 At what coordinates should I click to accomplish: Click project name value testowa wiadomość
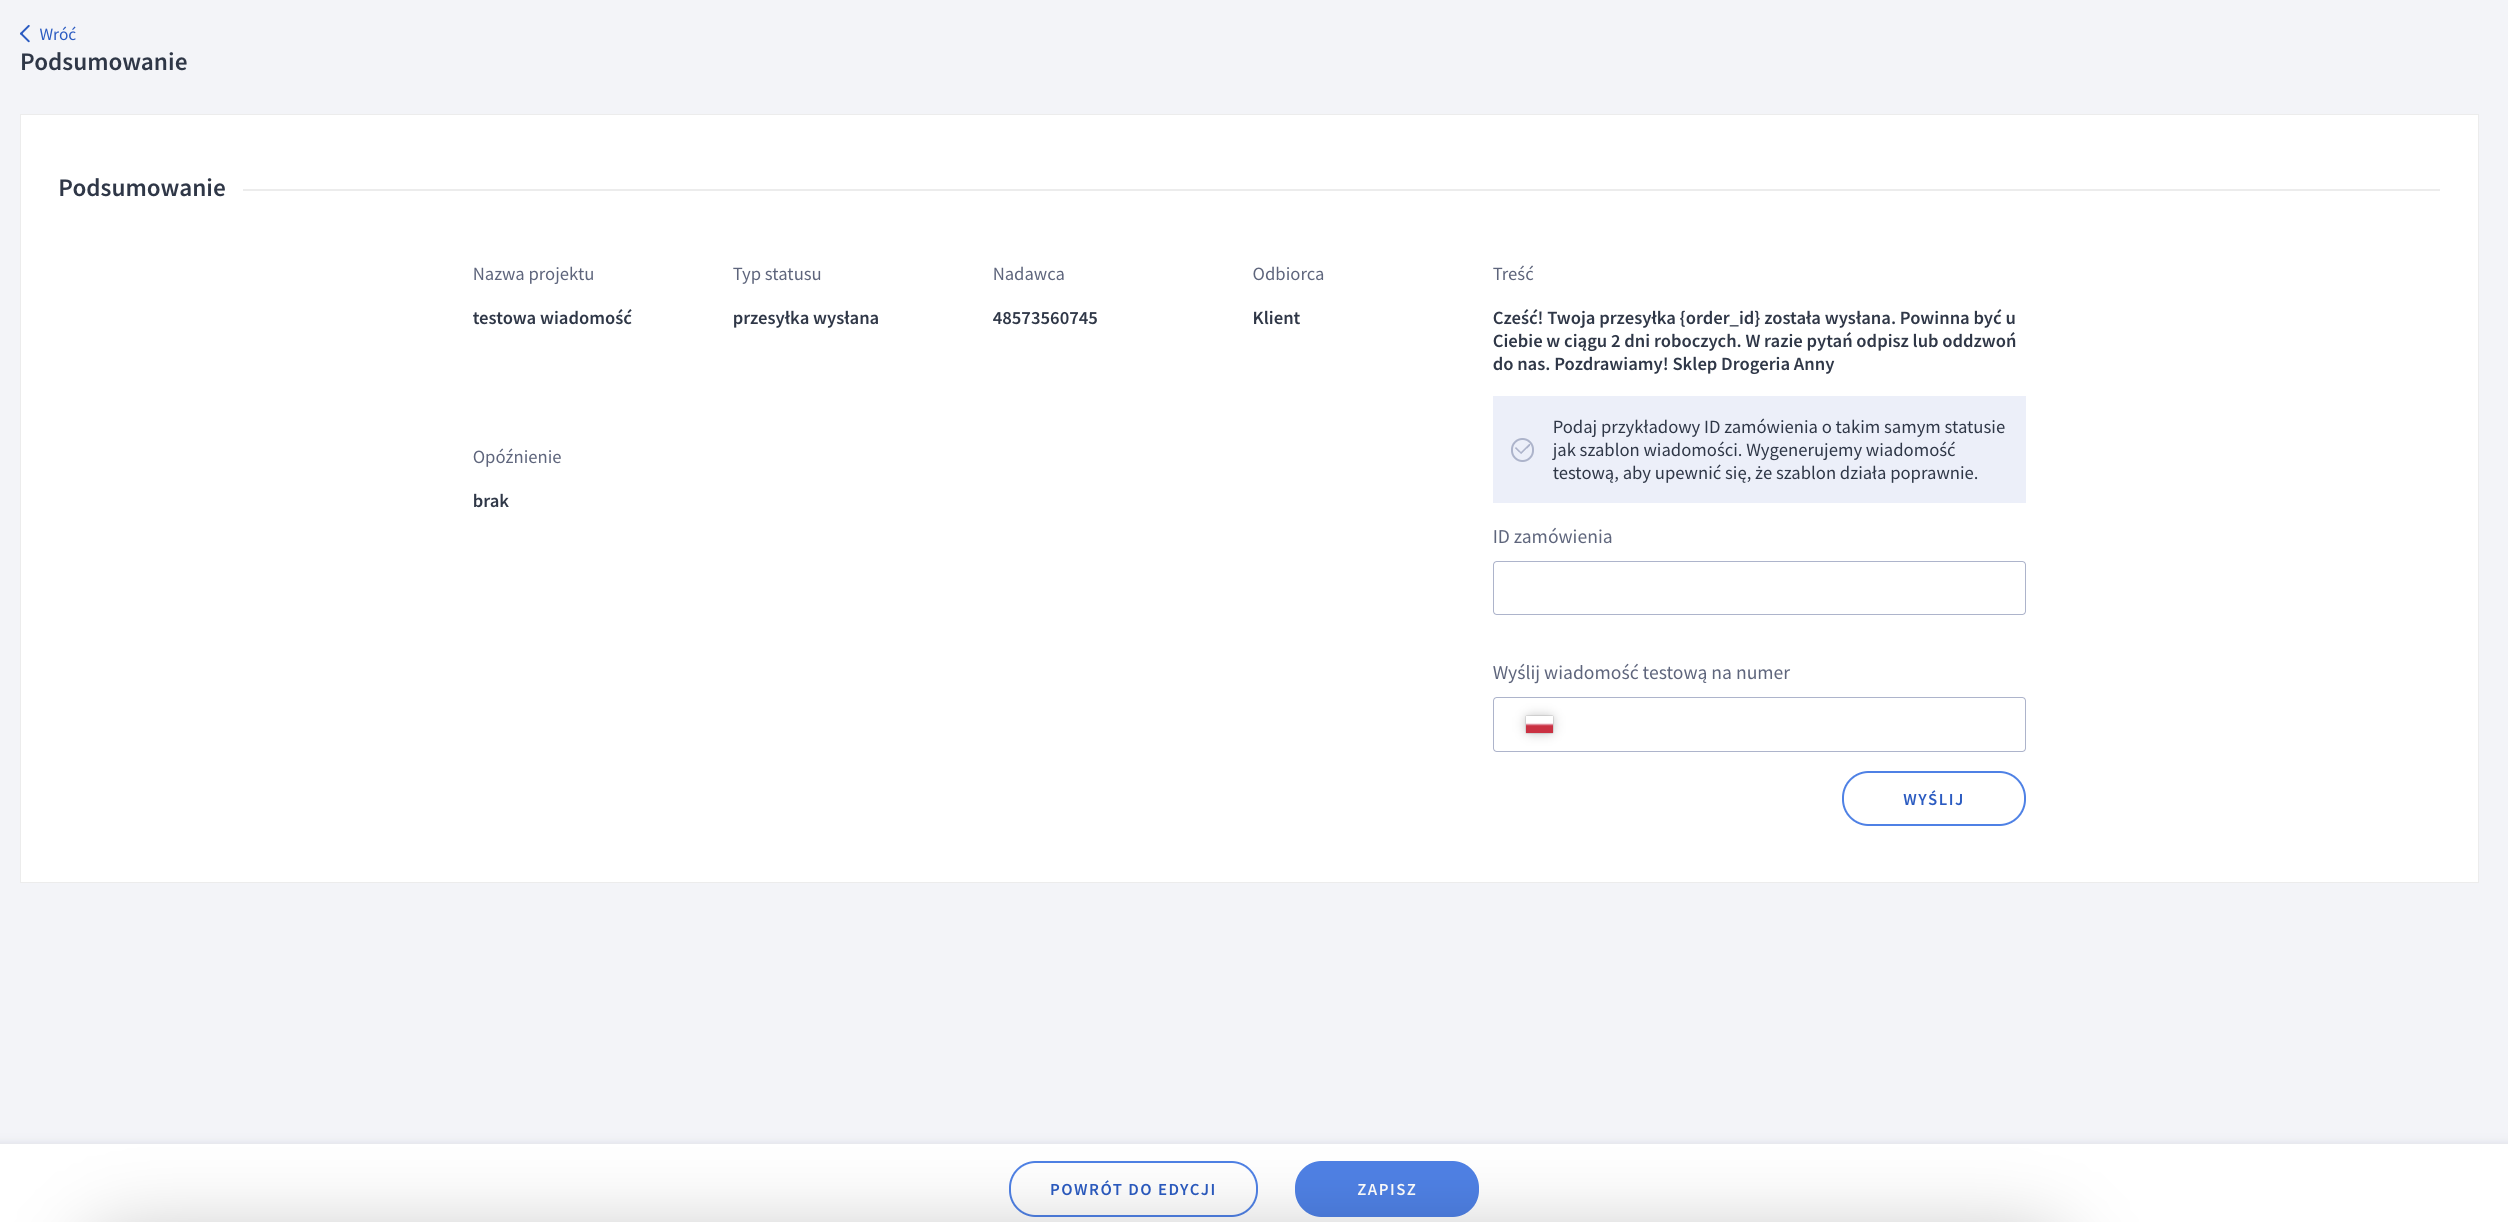click(552, 318)
